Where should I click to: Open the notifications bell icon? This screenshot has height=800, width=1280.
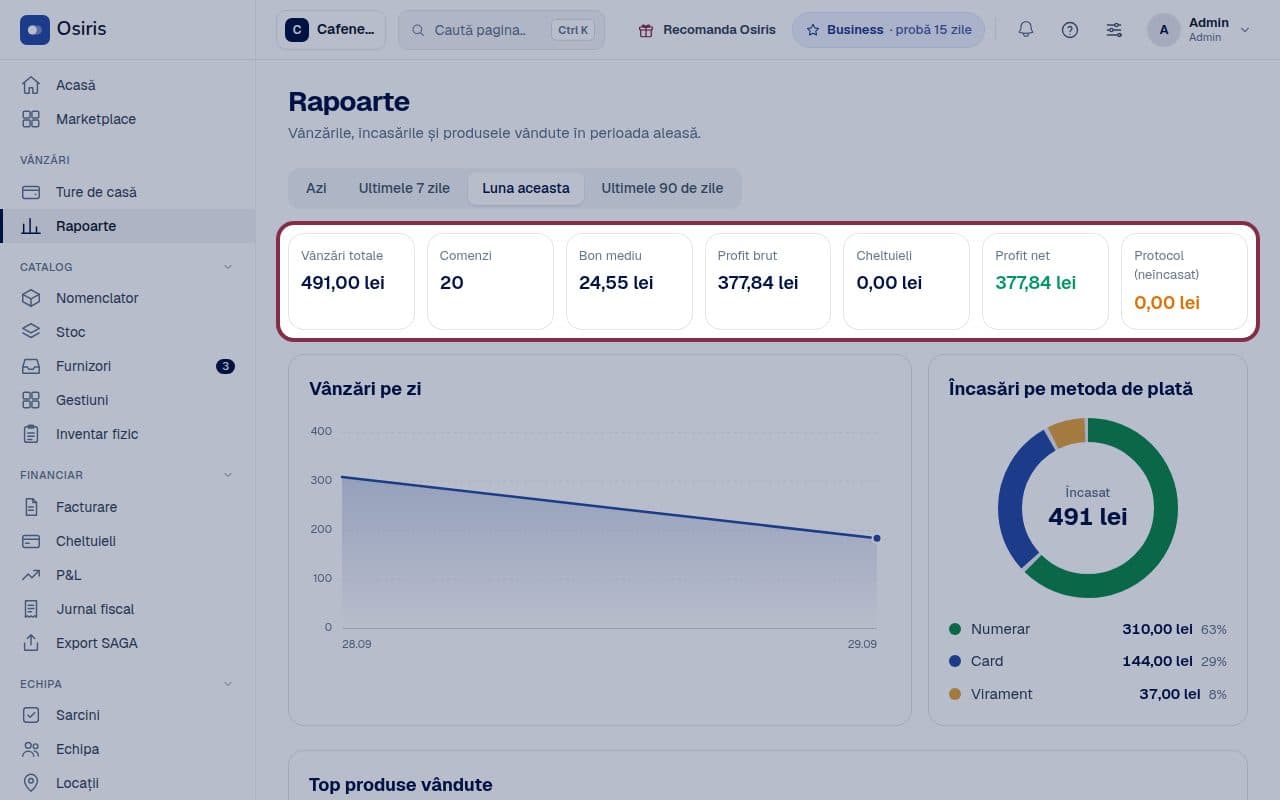(1026, 30)
